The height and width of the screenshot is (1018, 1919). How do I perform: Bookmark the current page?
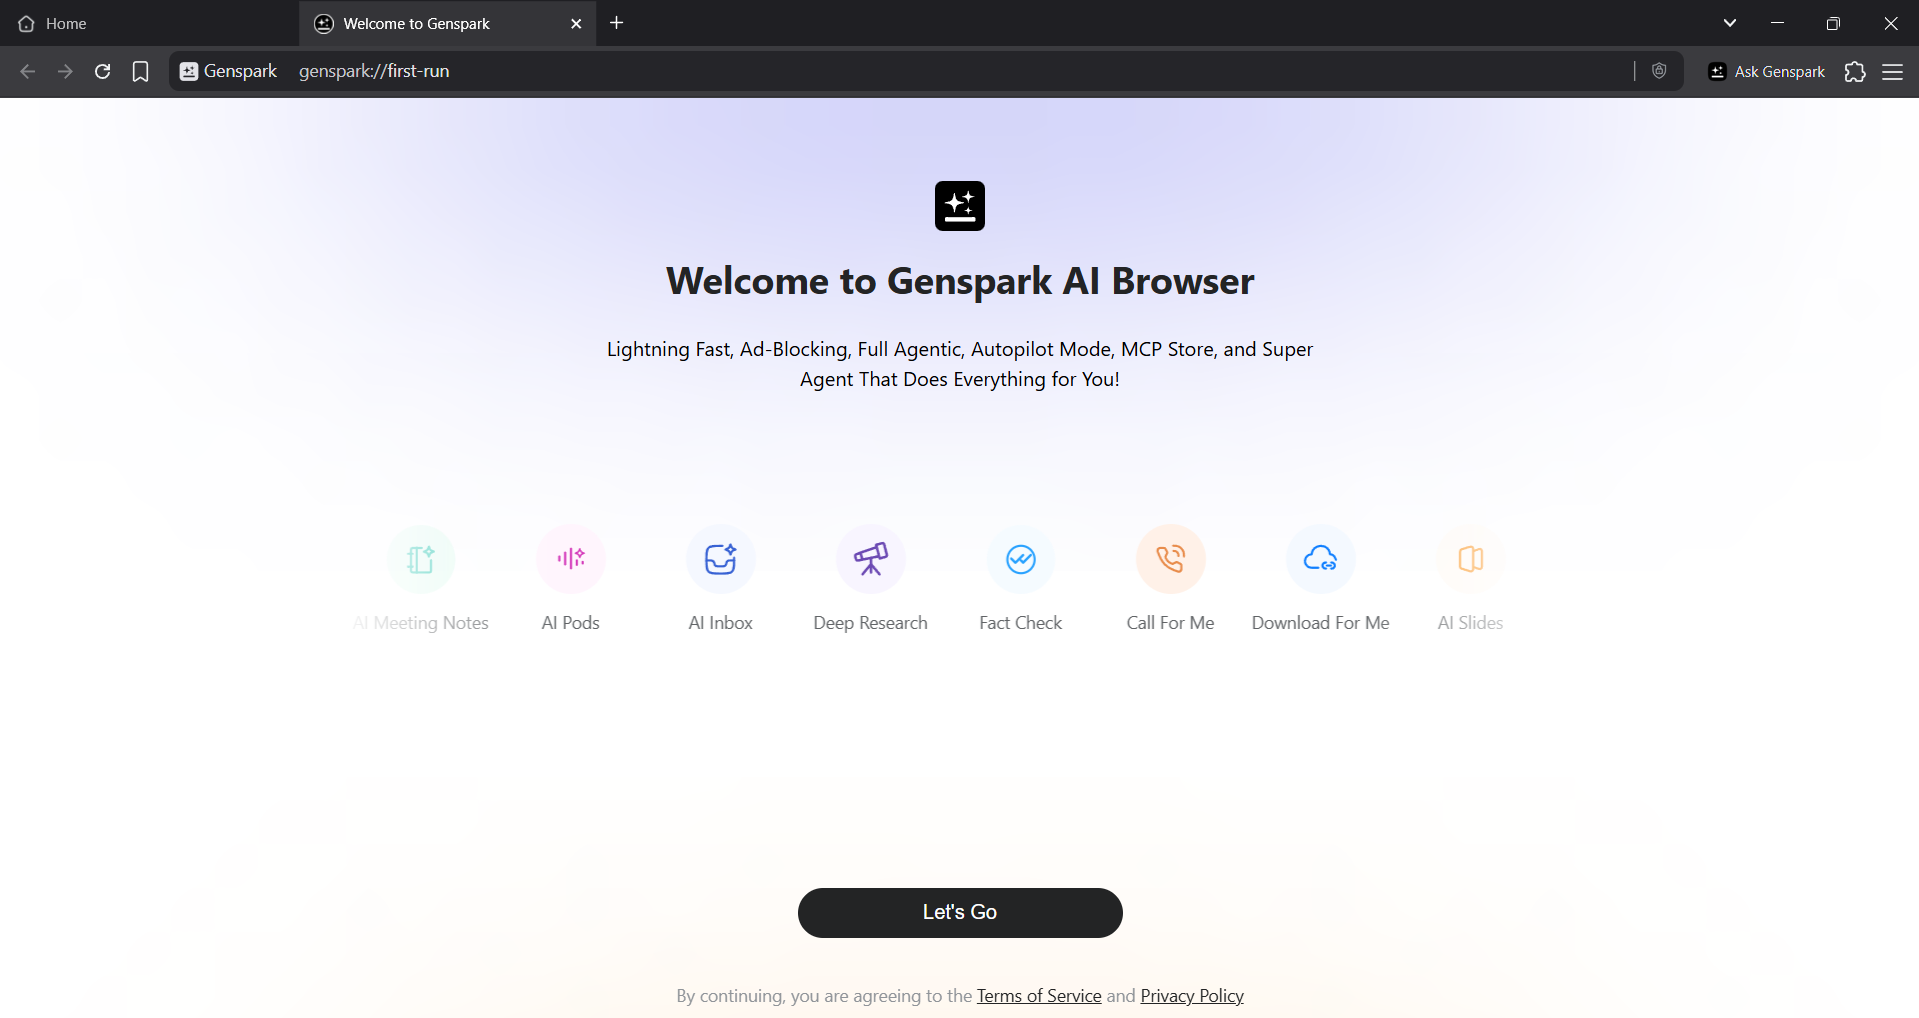pos(140,71)
